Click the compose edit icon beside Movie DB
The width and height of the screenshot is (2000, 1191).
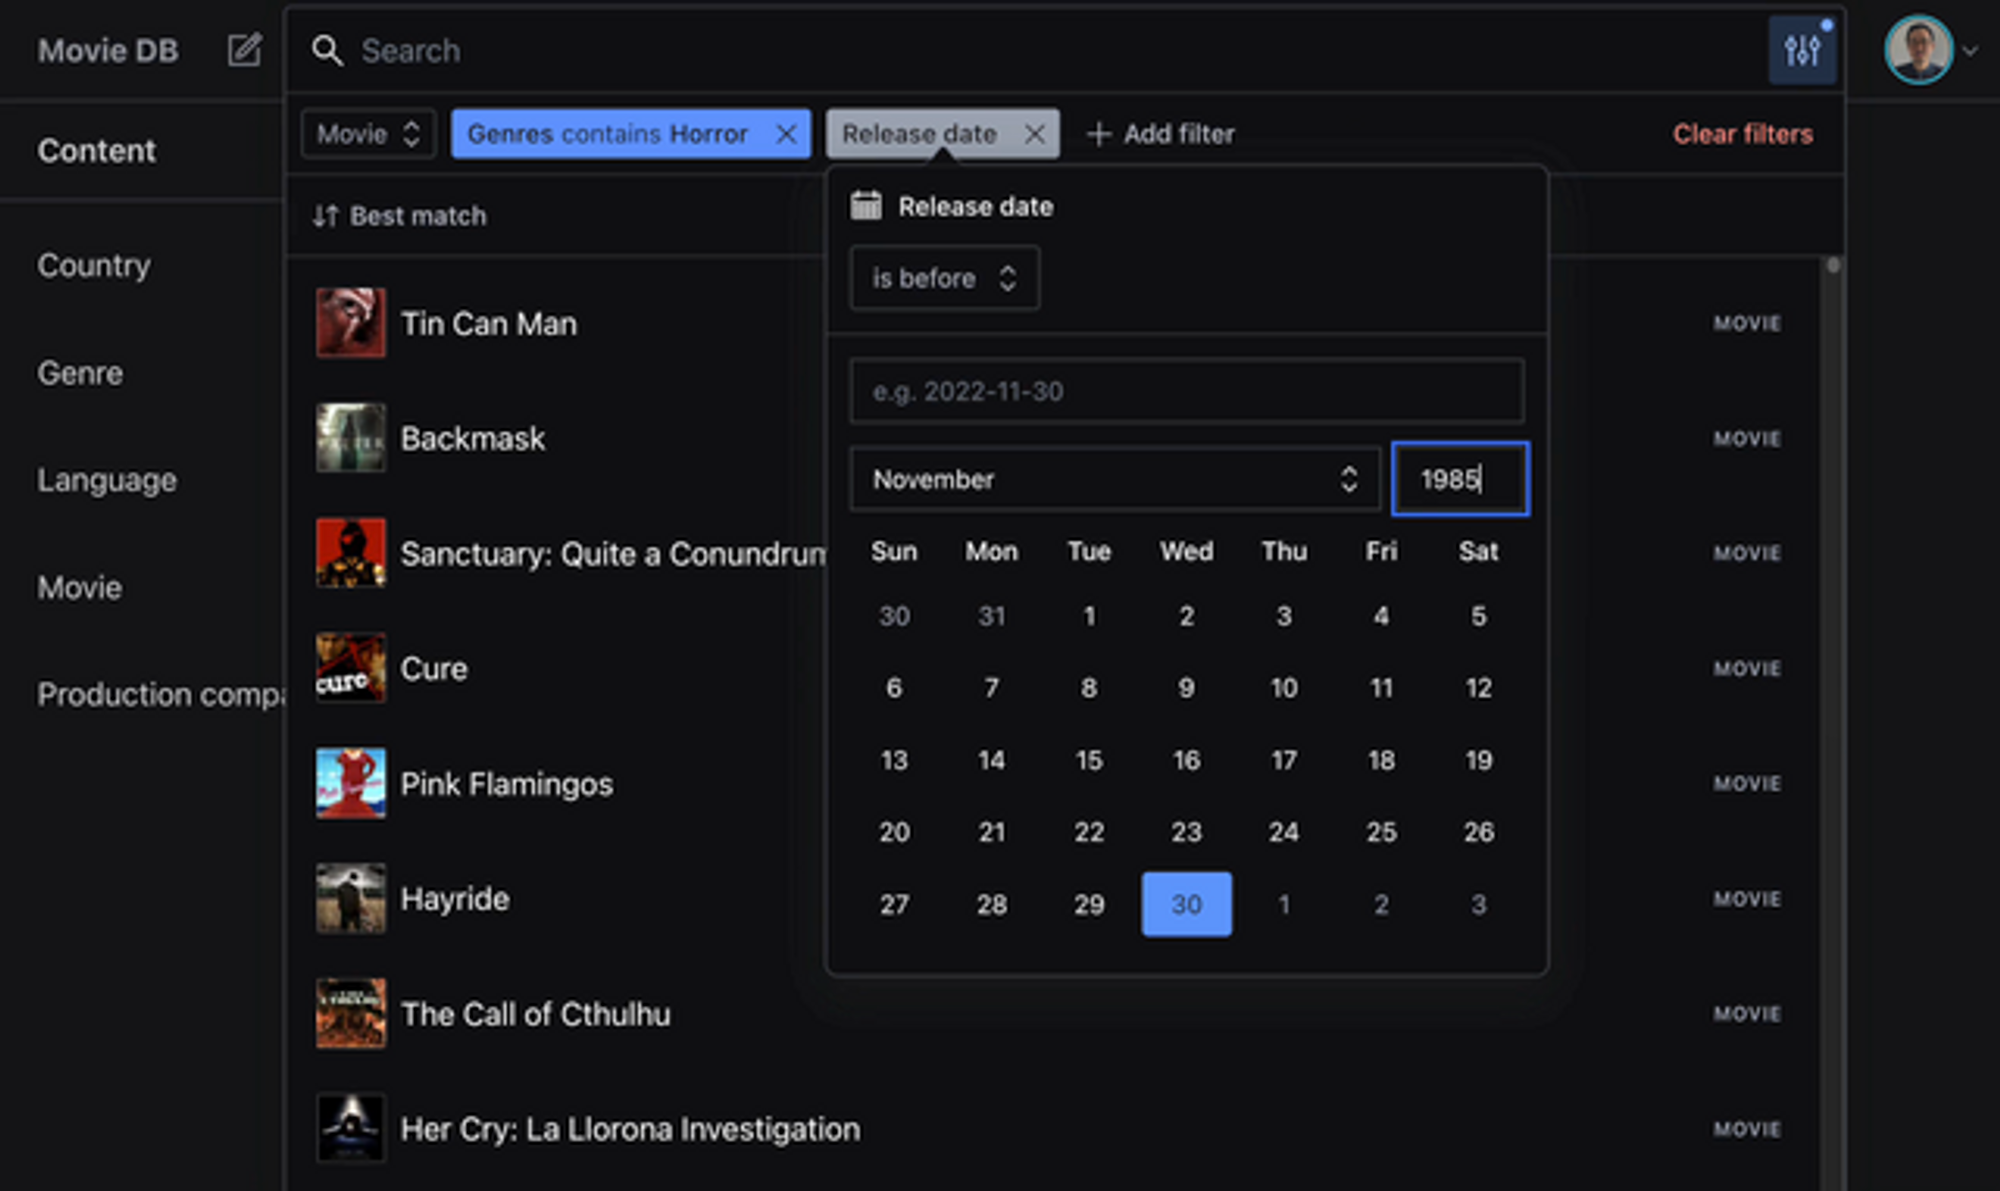pyautogui.click(x=244, y=50)
